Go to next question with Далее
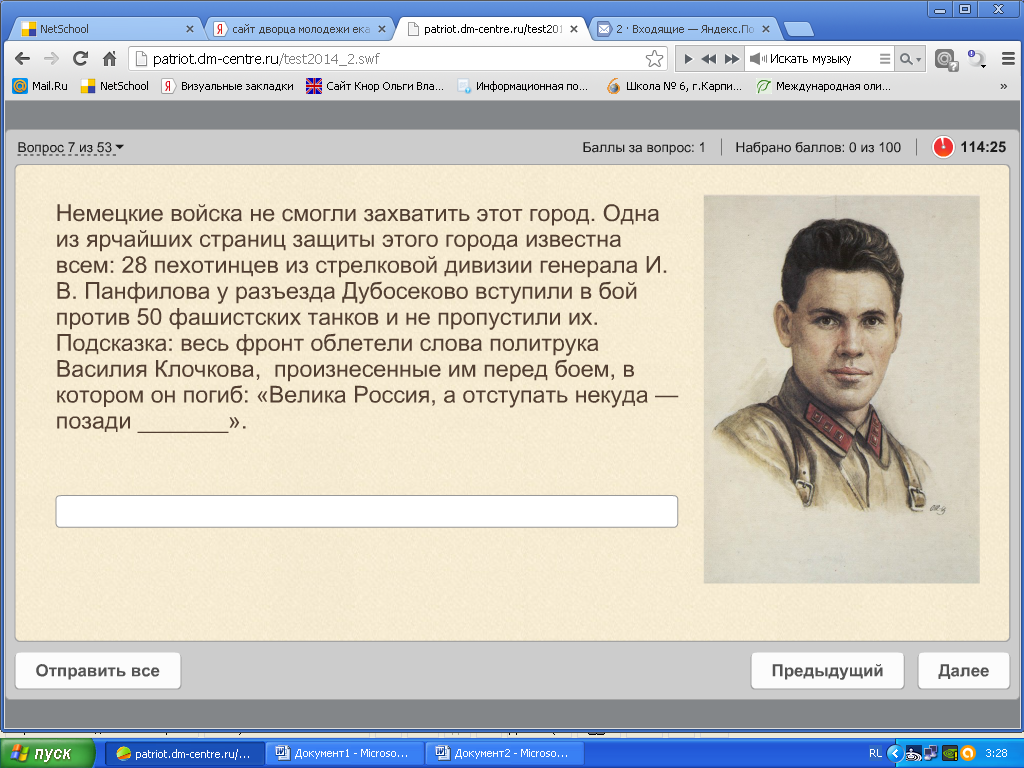Viewport: 1024px width, 768px height. (963, 671)
